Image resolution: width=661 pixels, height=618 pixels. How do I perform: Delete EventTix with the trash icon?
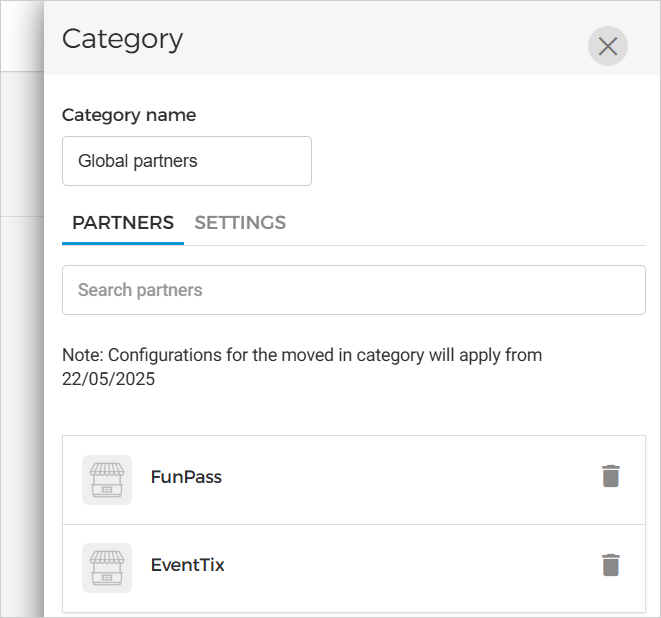point(610,565)
